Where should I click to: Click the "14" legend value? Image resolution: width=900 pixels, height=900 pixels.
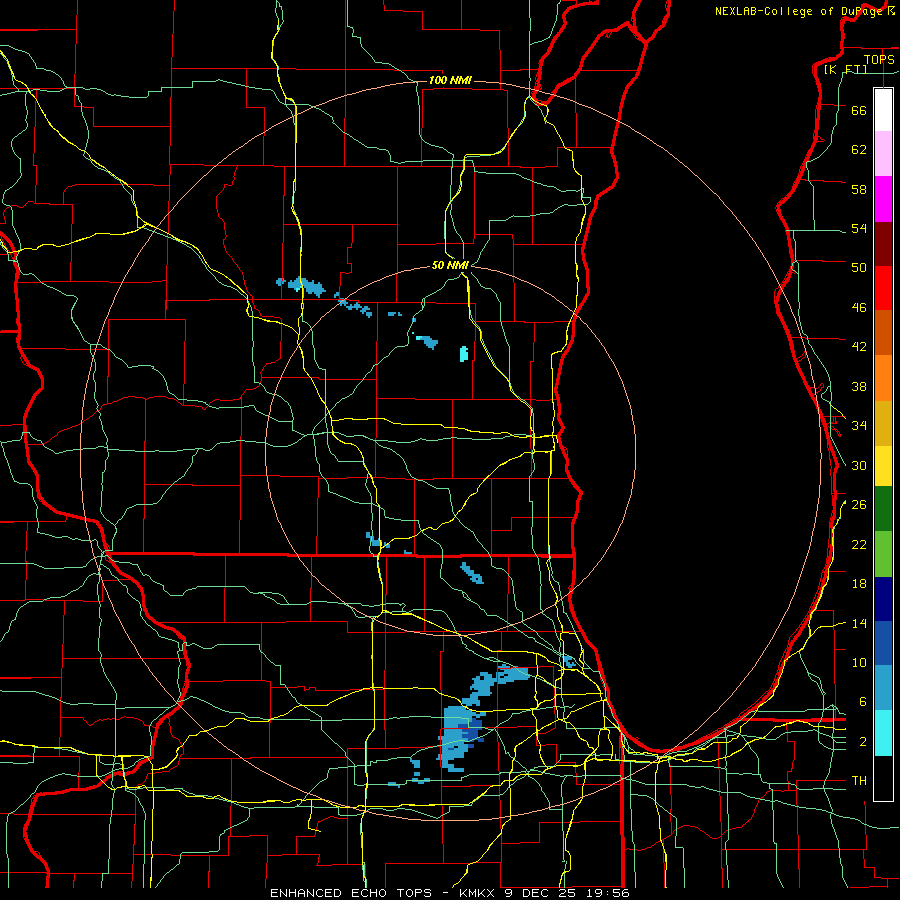(859, 623)
